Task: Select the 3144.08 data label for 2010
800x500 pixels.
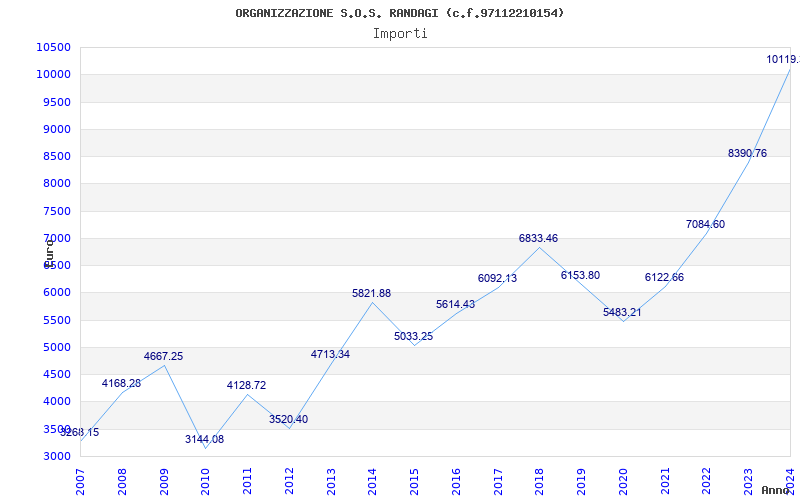Action: [204, 439]
